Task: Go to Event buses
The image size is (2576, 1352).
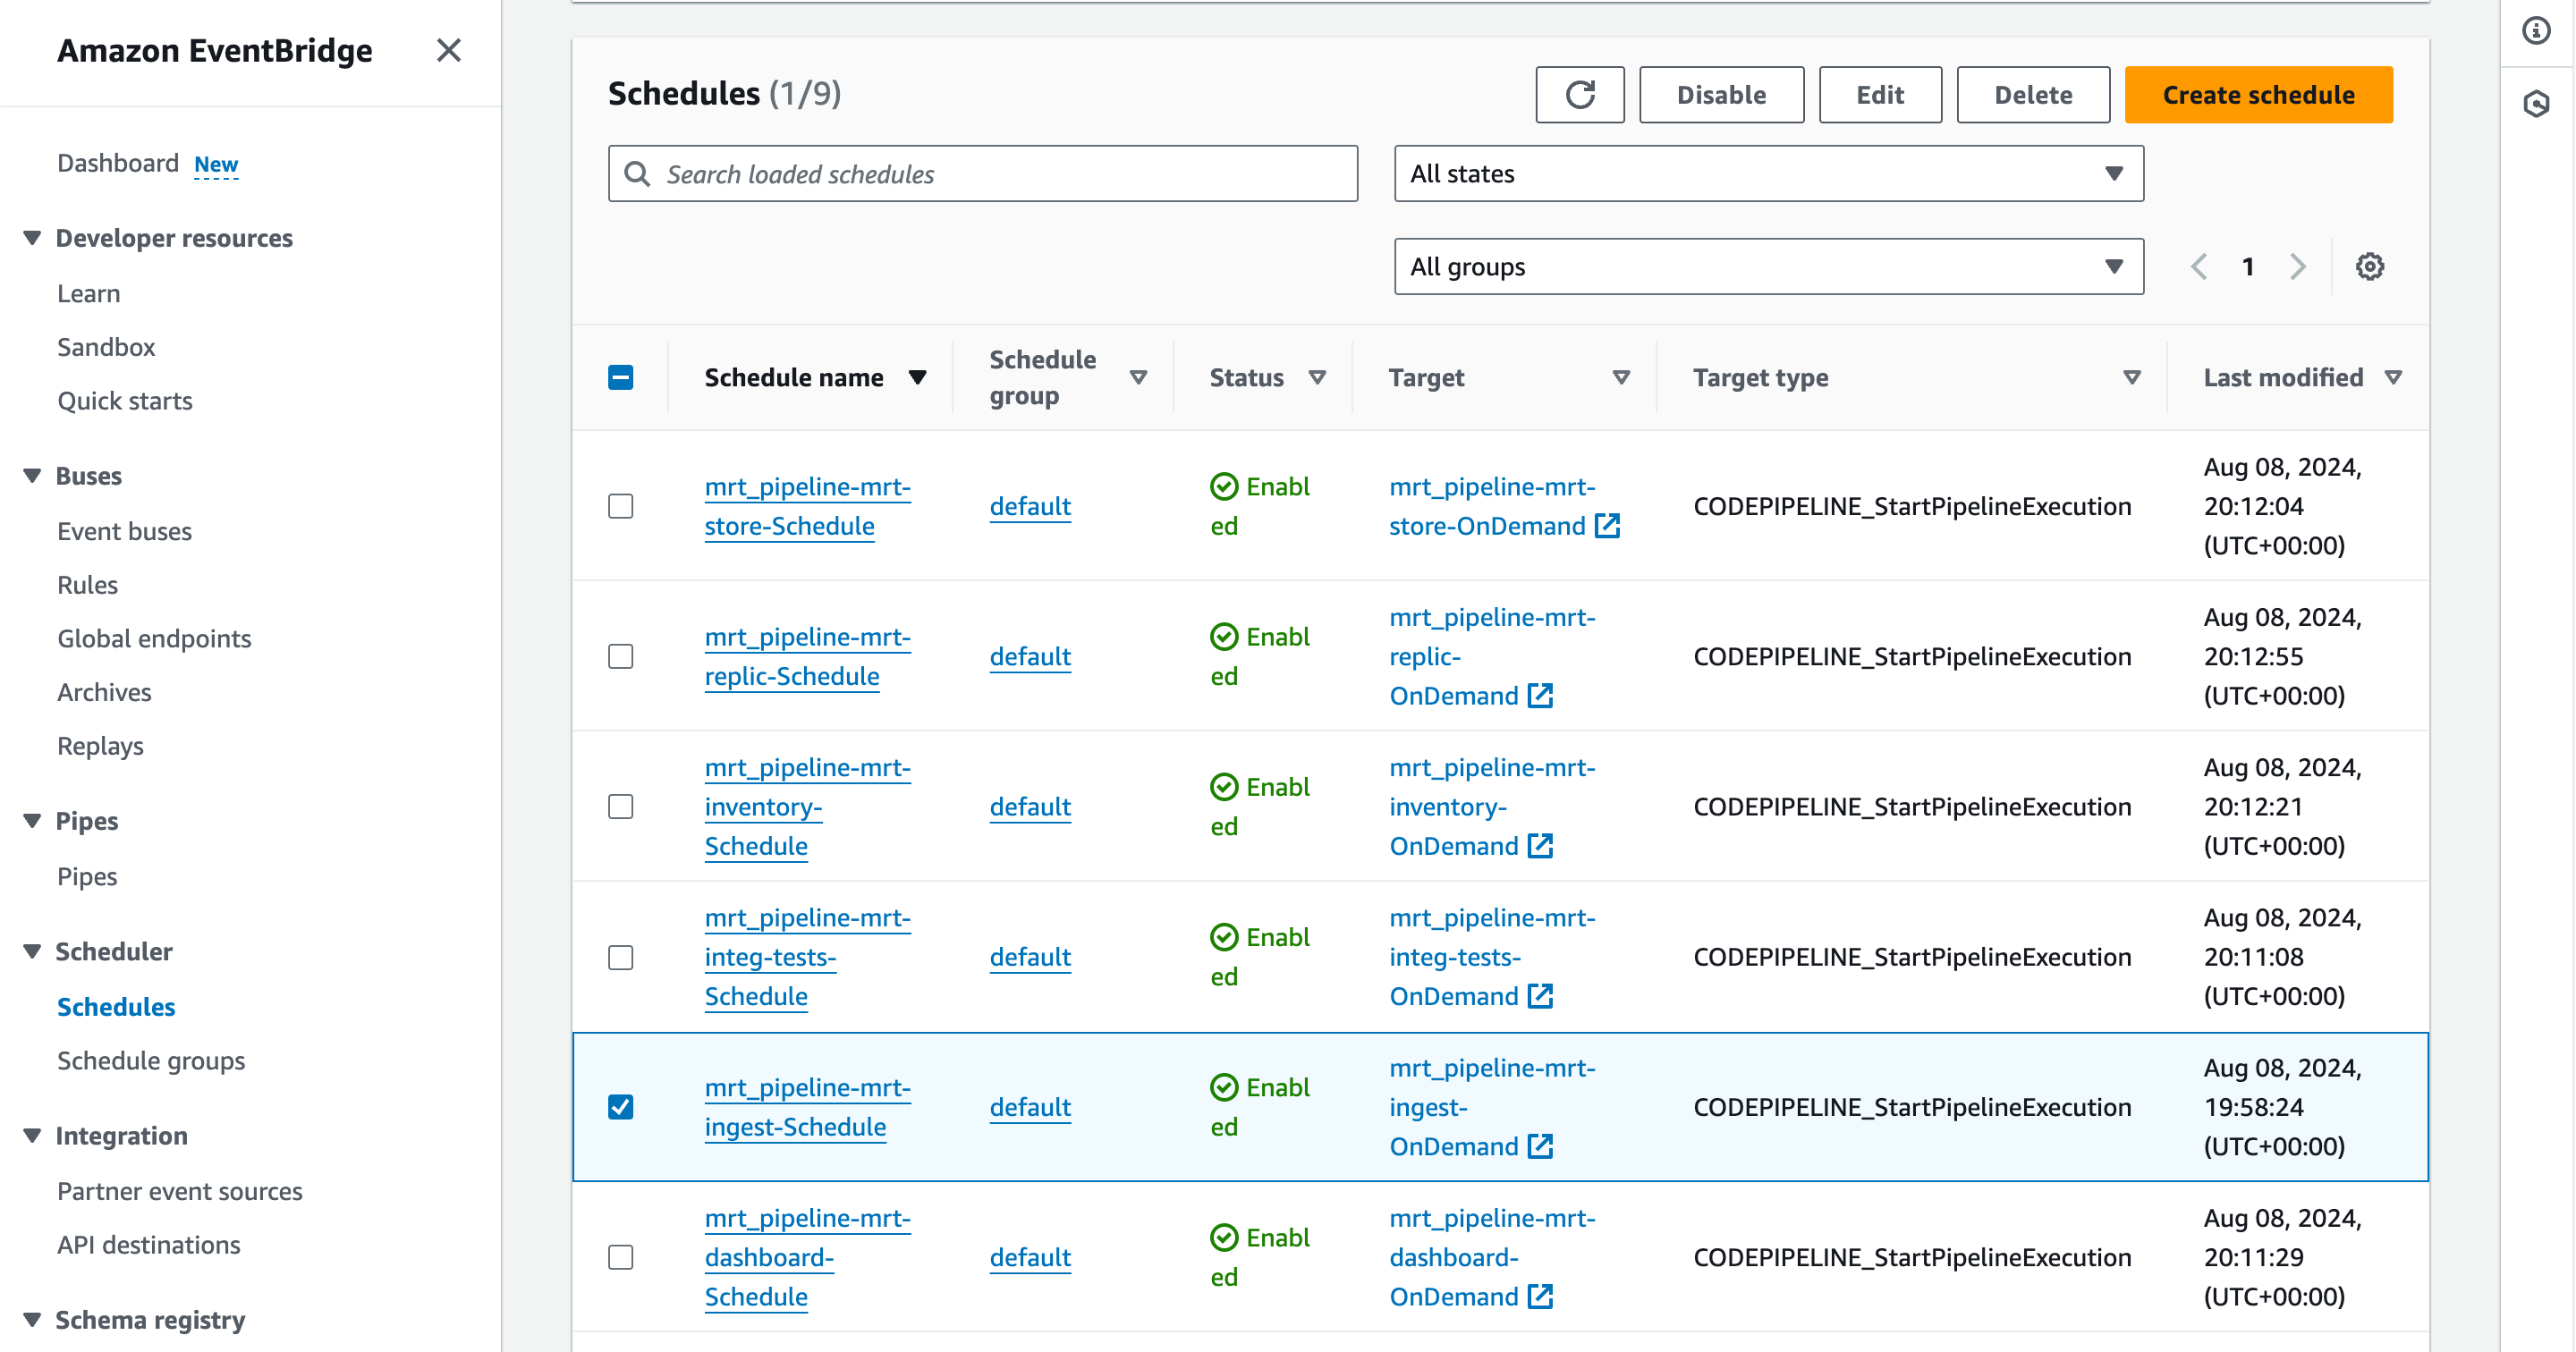Action: (x=124, y=531)
